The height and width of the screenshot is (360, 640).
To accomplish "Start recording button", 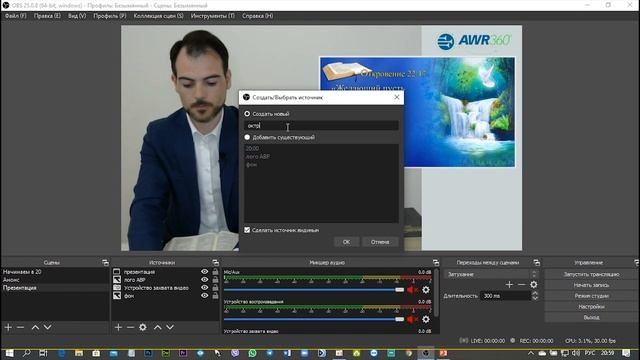I will [591, 285].
